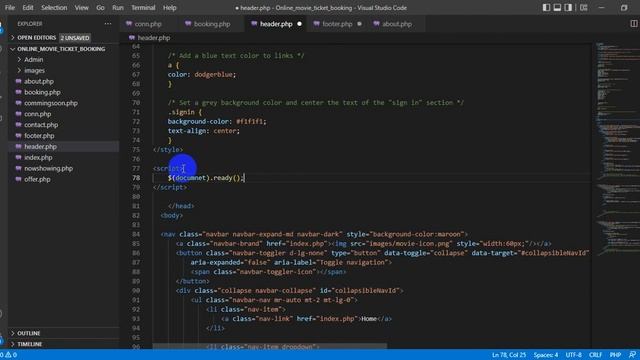Click the nav tag on line 84
This screenshot has height=360, width=640.
[x=168, y=234]
